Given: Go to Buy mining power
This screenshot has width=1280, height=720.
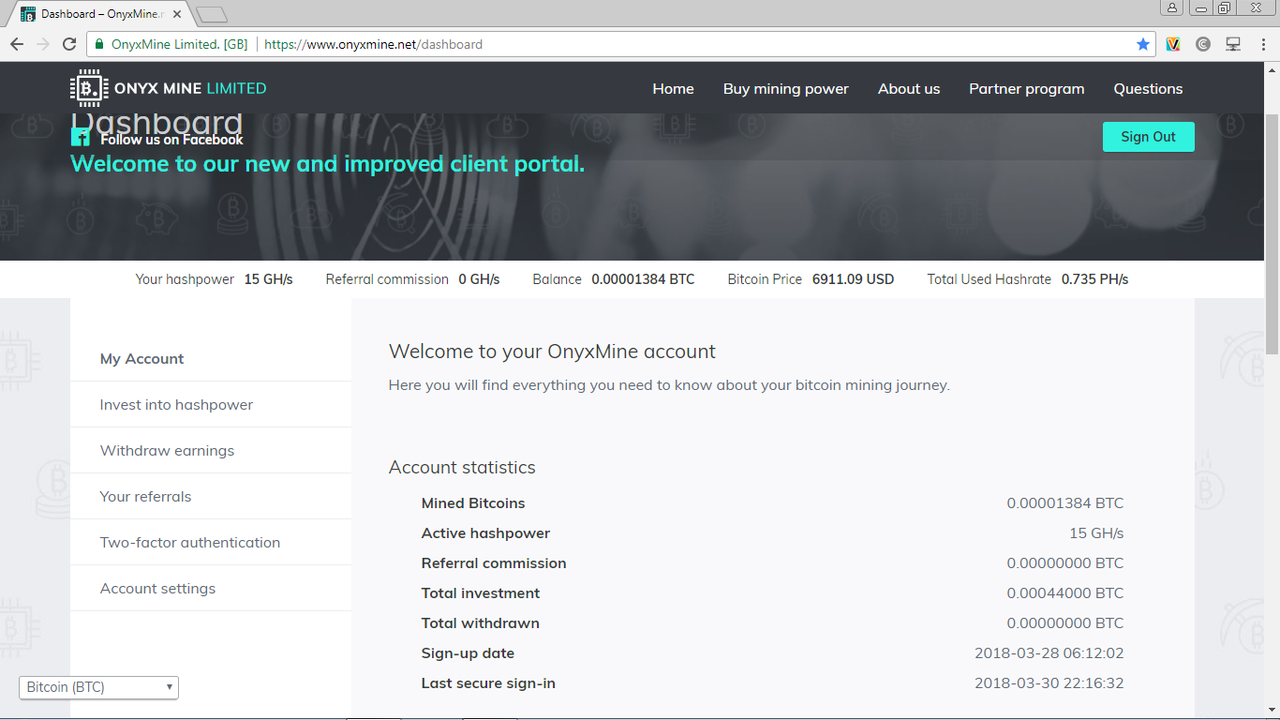Looking at the screenshot, I should click(786, 88).
